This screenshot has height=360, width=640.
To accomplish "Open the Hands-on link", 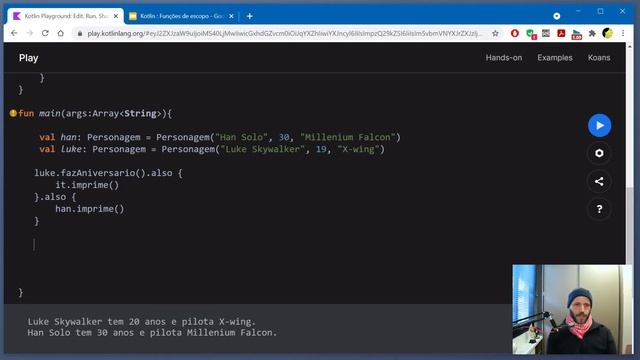I will [x=504, y=58].
